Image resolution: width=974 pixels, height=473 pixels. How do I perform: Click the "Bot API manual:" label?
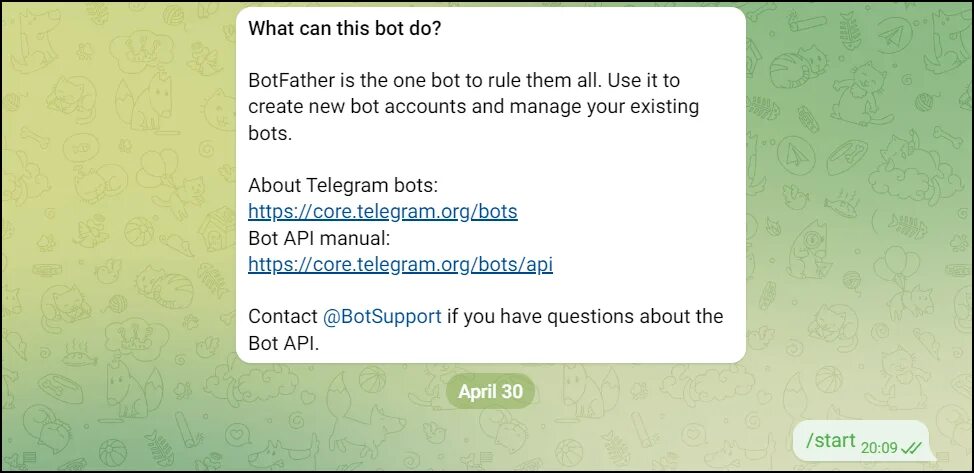click(318, 239)
